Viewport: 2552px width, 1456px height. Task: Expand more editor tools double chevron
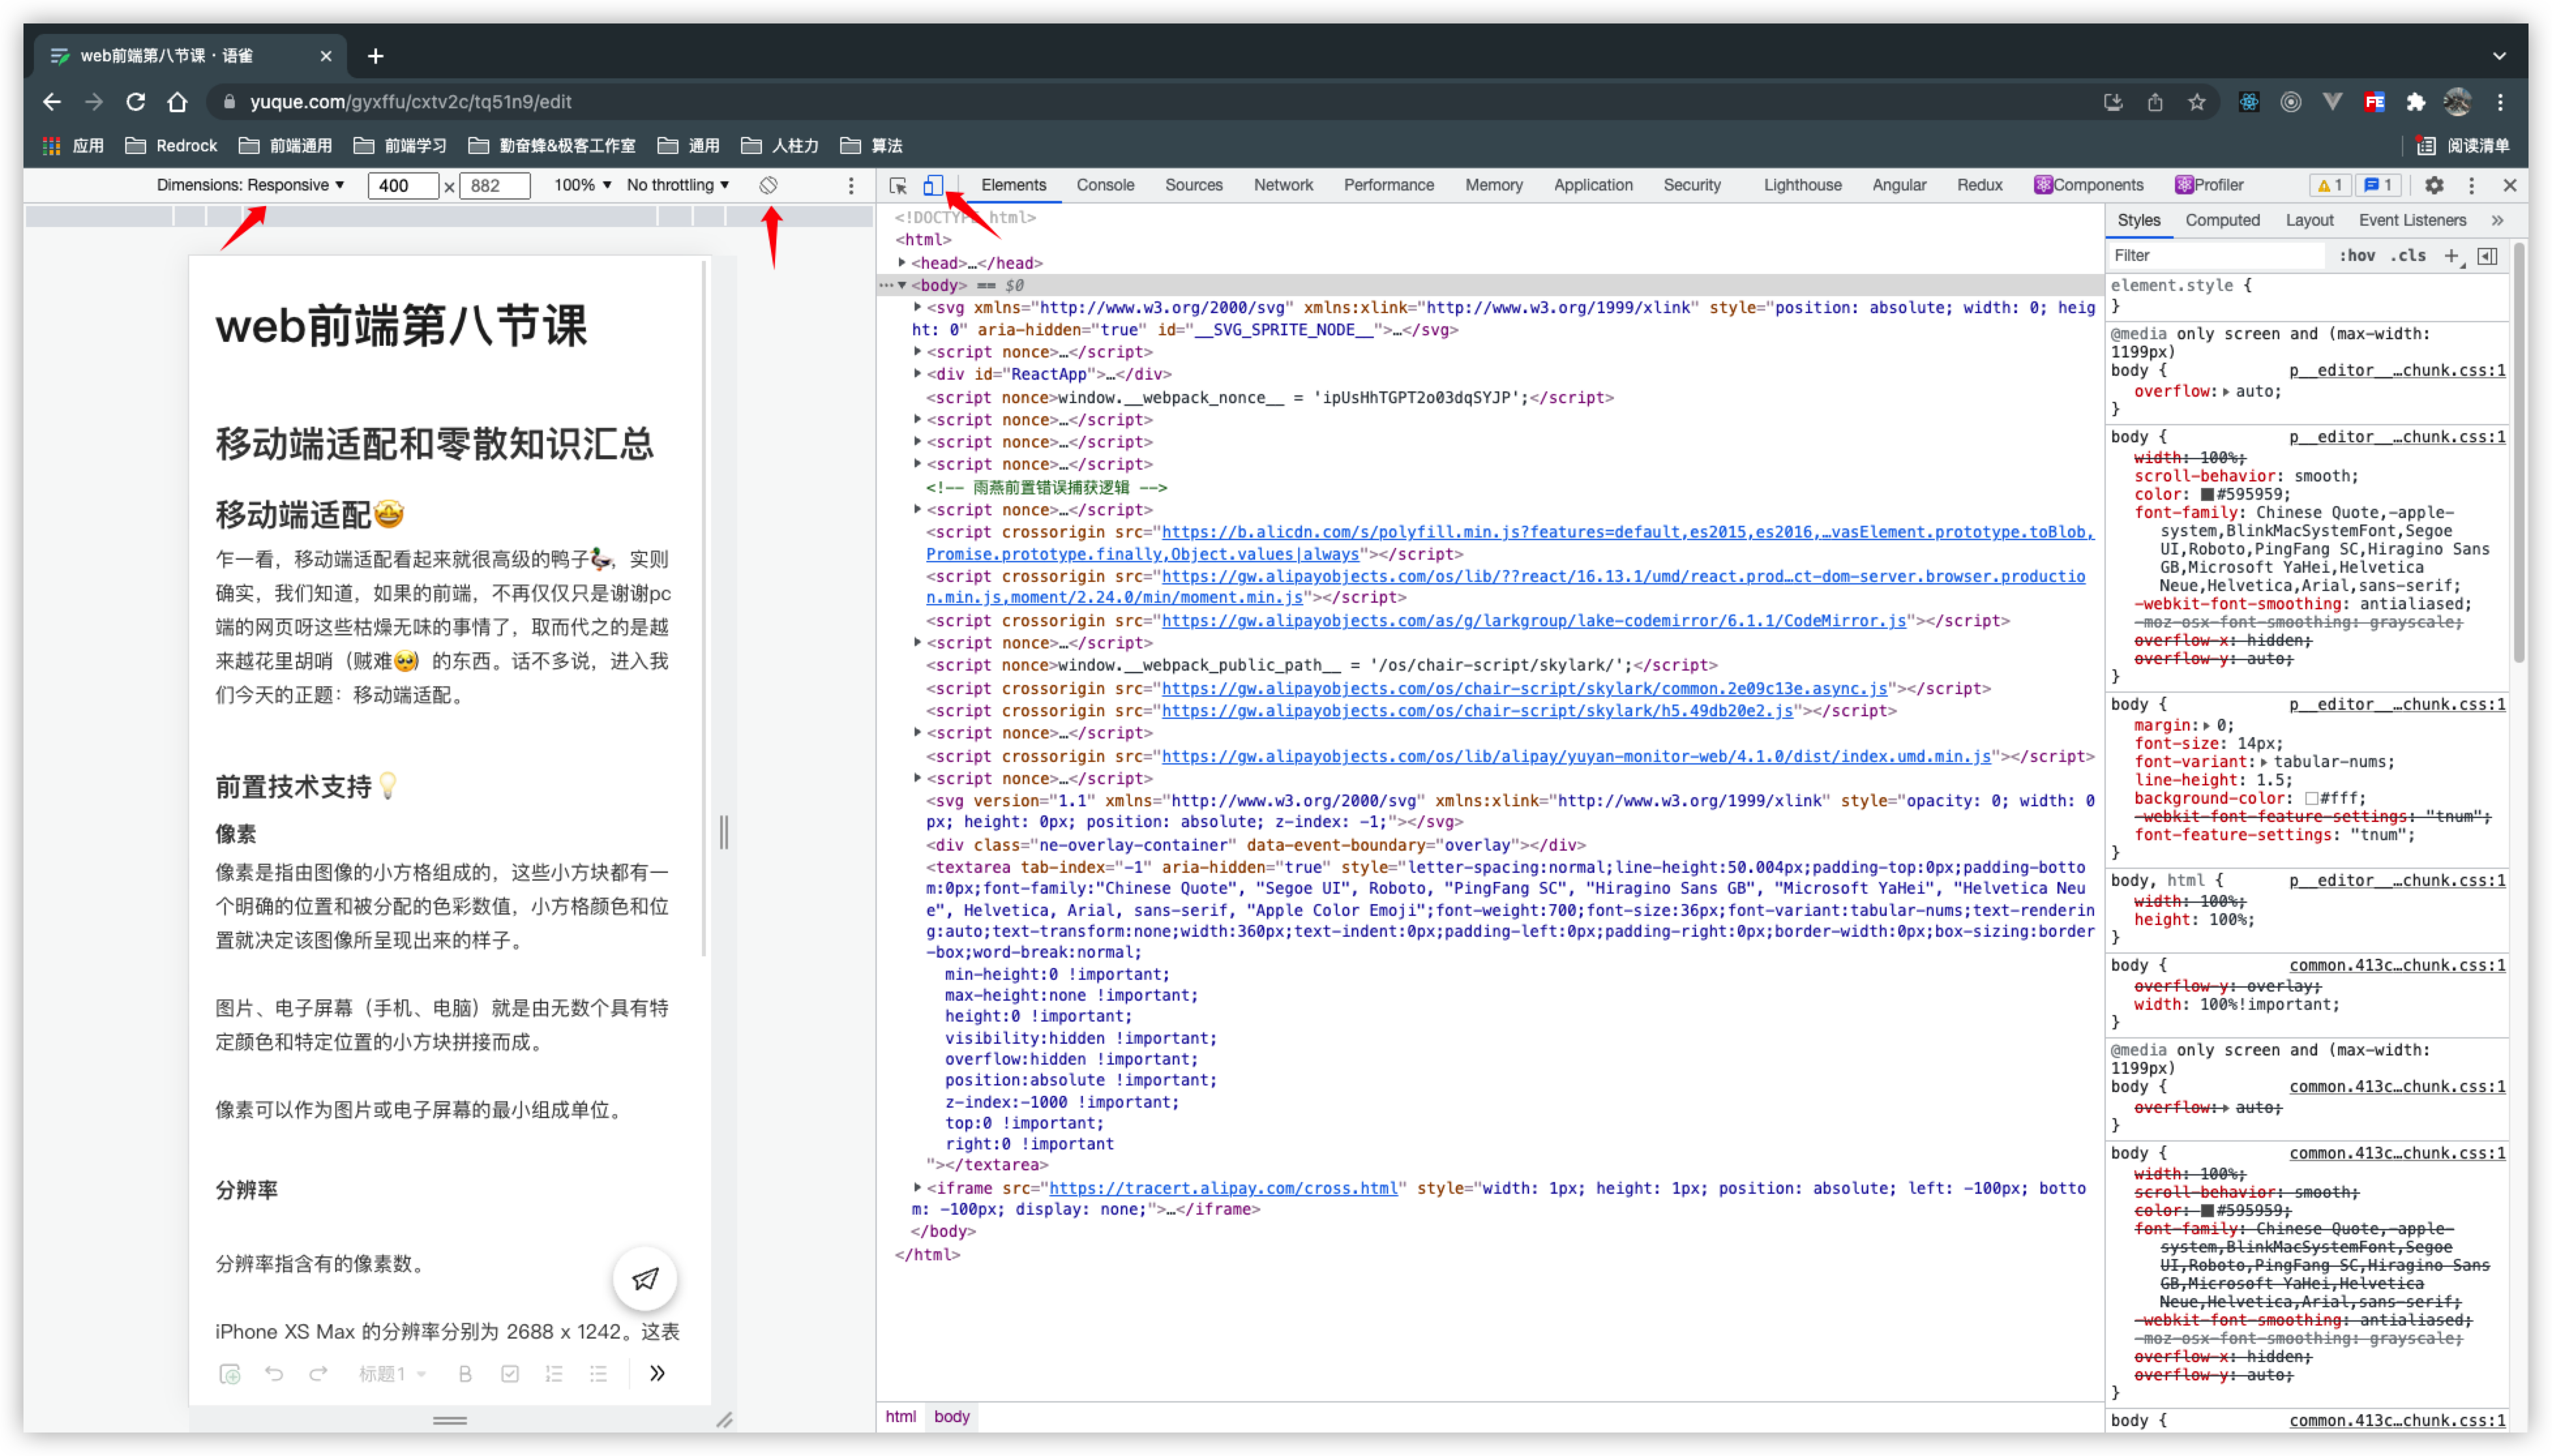pos(657,1373)
